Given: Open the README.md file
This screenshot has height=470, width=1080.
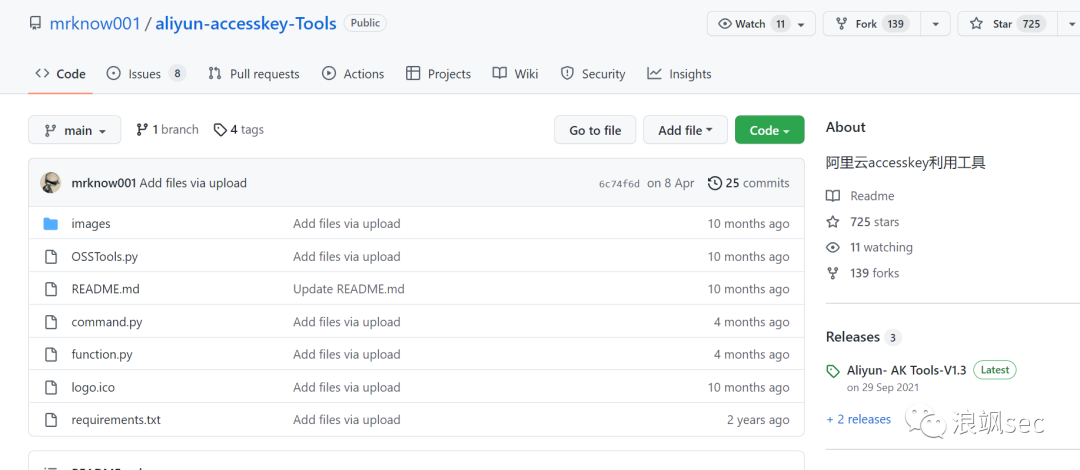Looking at the screenshot, I should [x=105, y=289].
